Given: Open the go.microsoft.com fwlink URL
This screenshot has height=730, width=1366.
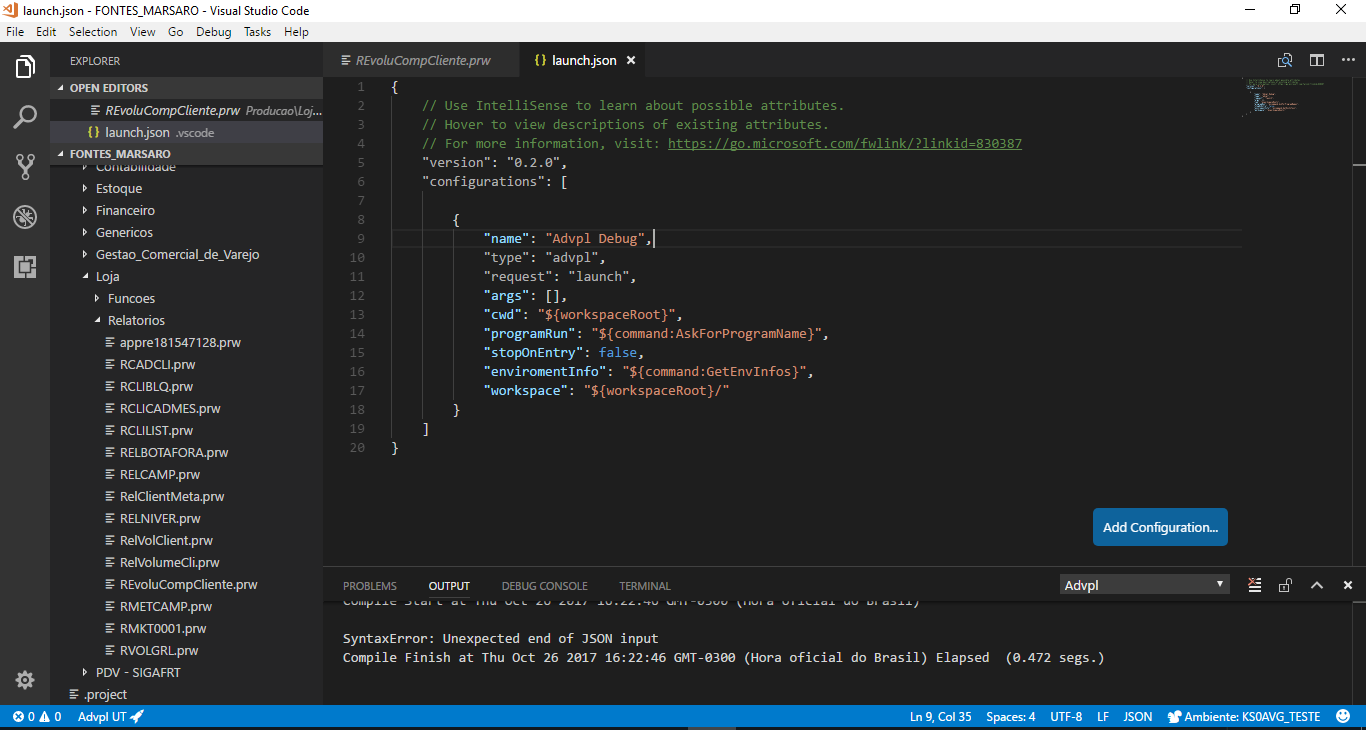Looking at the screenshot, I should (845, 143).
